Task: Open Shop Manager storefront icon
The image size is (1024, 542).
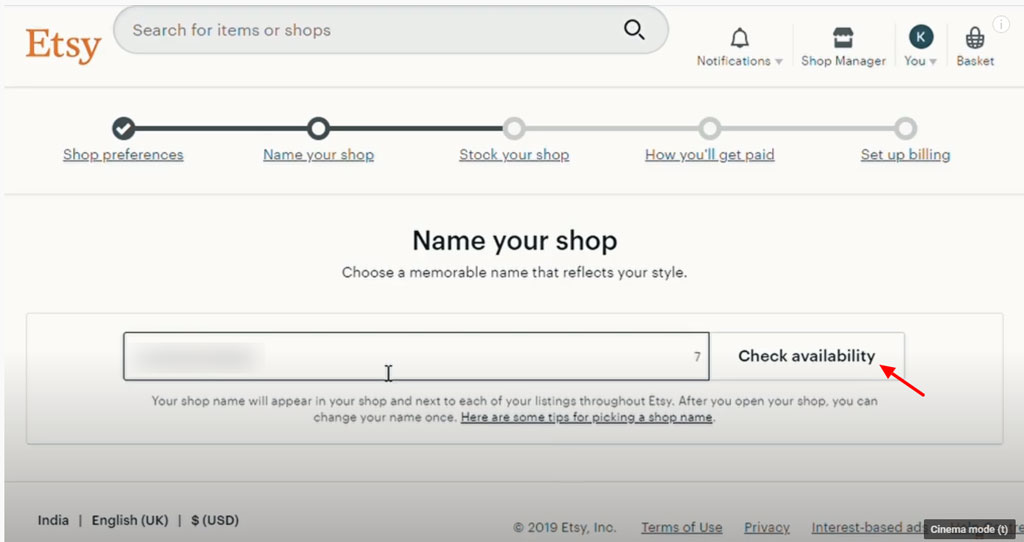Action: tap(843, 38)
